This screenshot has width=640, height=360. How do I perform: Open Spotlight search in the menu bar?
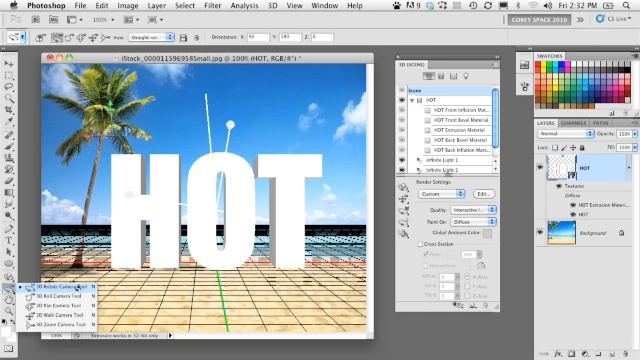coord(626,6)
